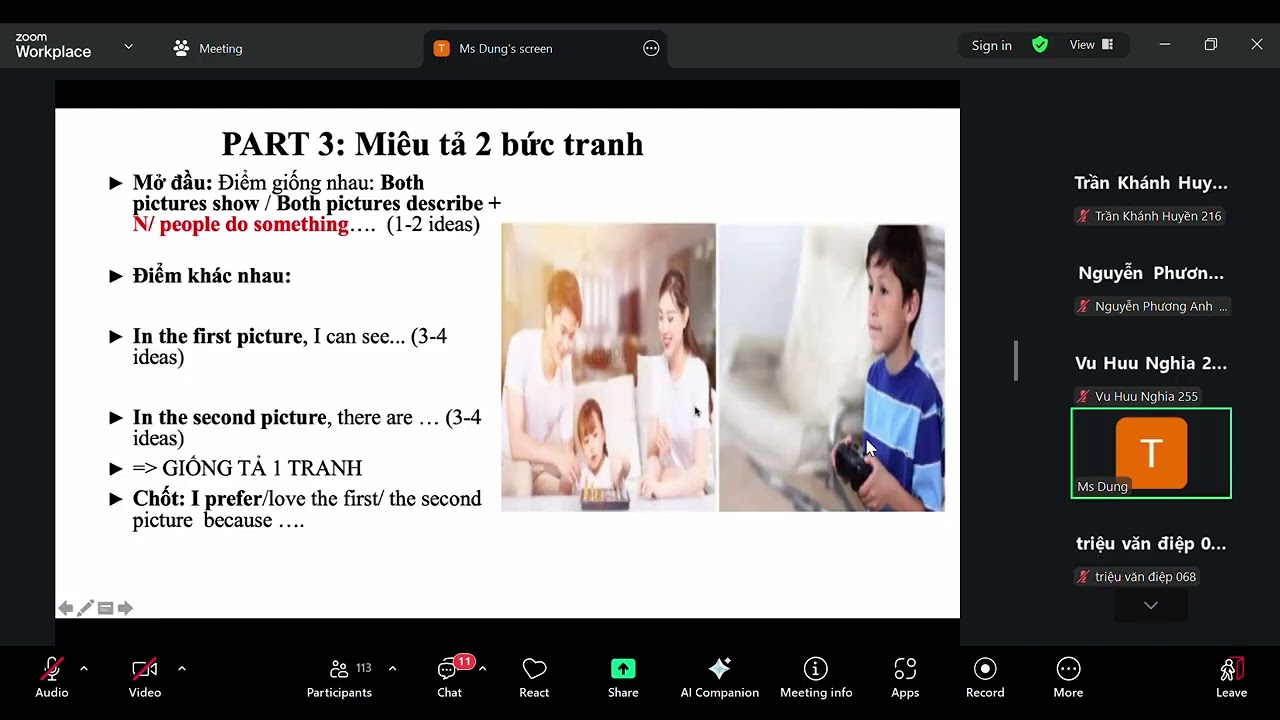Click the boy with controller picture

point(832,367)
